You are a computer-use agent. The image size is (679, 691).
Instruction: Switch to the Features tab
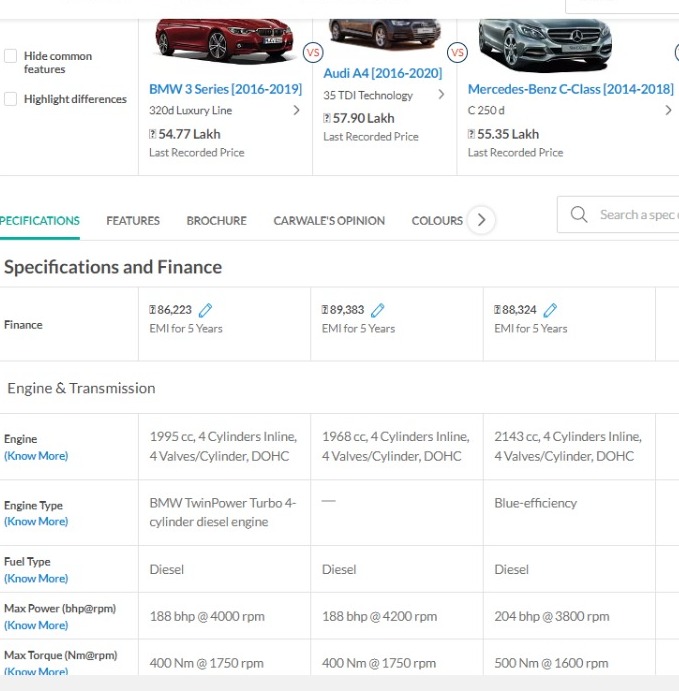[133, 221]
